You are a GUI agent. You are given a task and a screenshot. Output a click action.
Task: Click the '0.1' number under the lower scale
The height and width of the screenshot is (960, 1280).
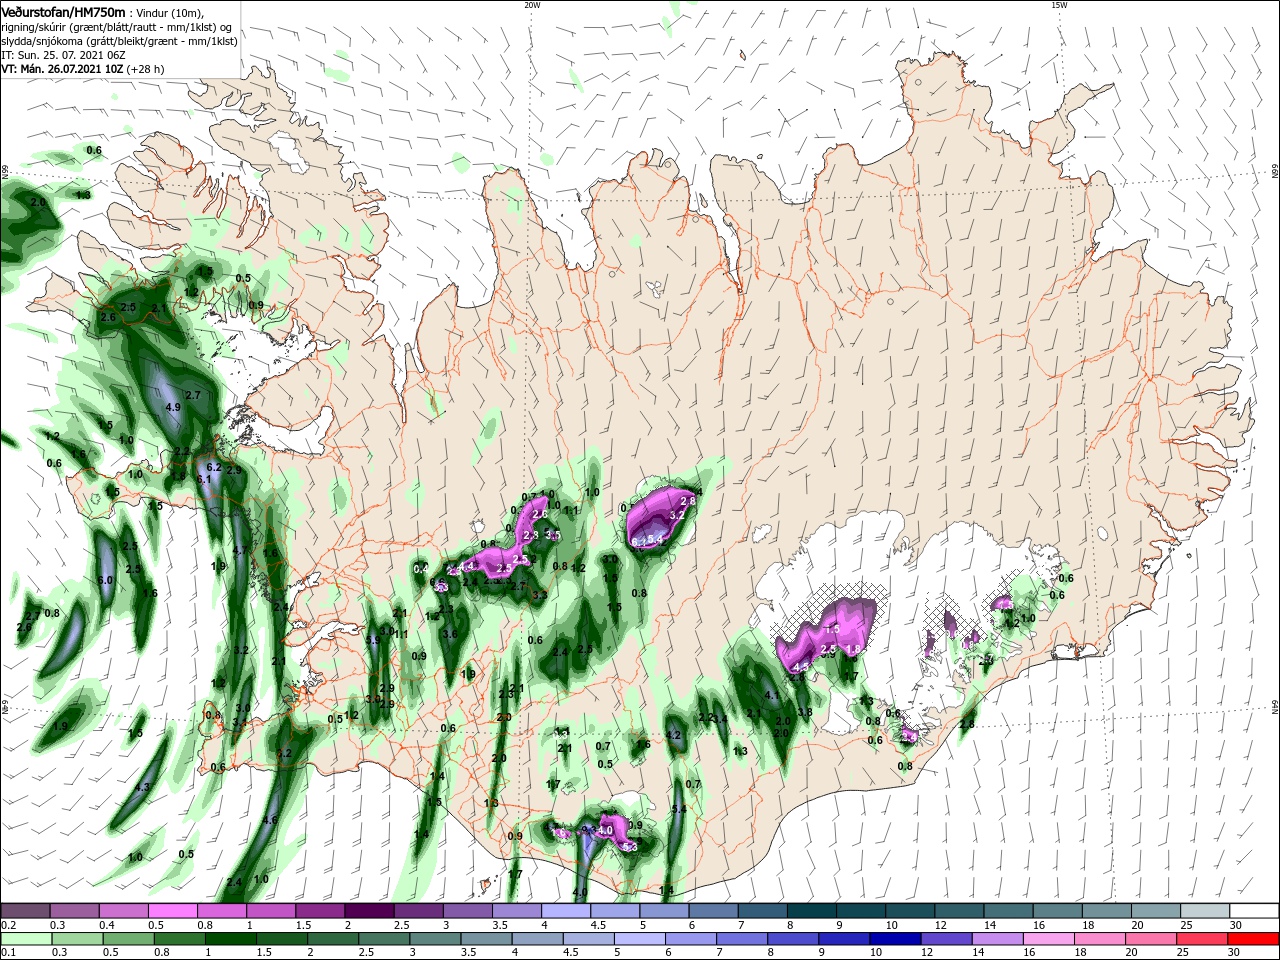(9, 953)
